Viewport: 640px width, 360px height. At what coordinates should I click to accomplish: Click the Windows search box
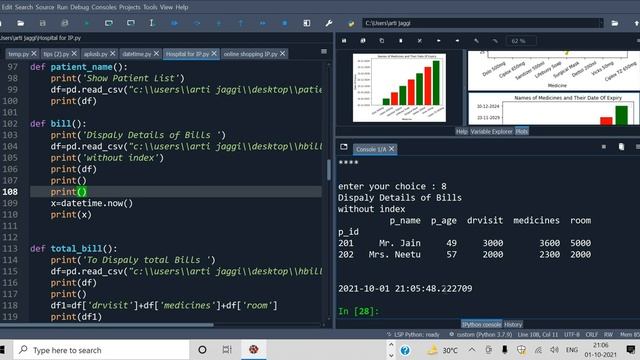102,350
